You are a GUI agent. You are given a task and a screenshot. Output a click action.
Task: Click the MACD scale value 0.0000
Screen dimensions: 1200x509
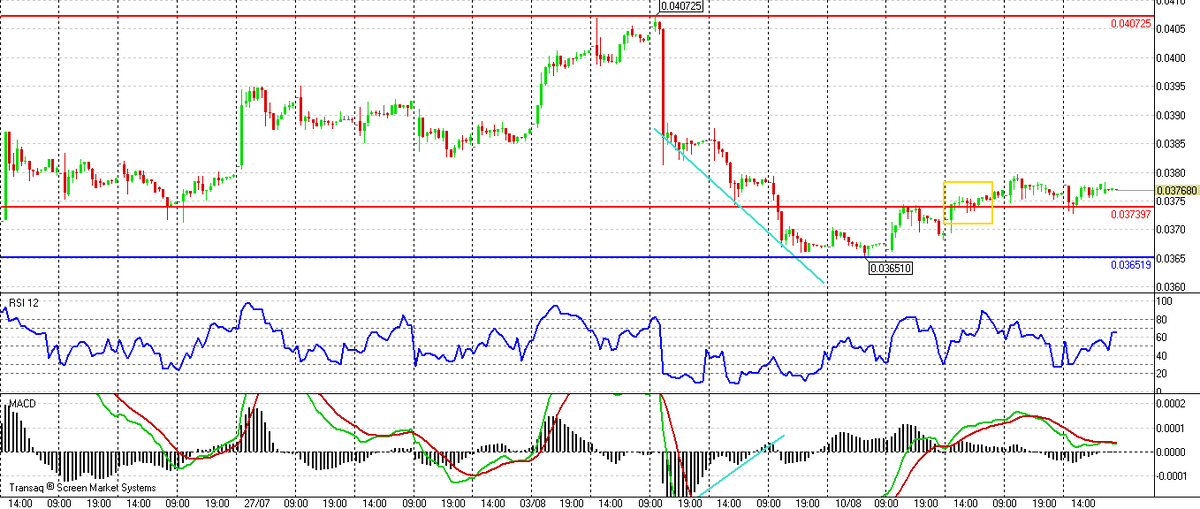pos(1173,452)
